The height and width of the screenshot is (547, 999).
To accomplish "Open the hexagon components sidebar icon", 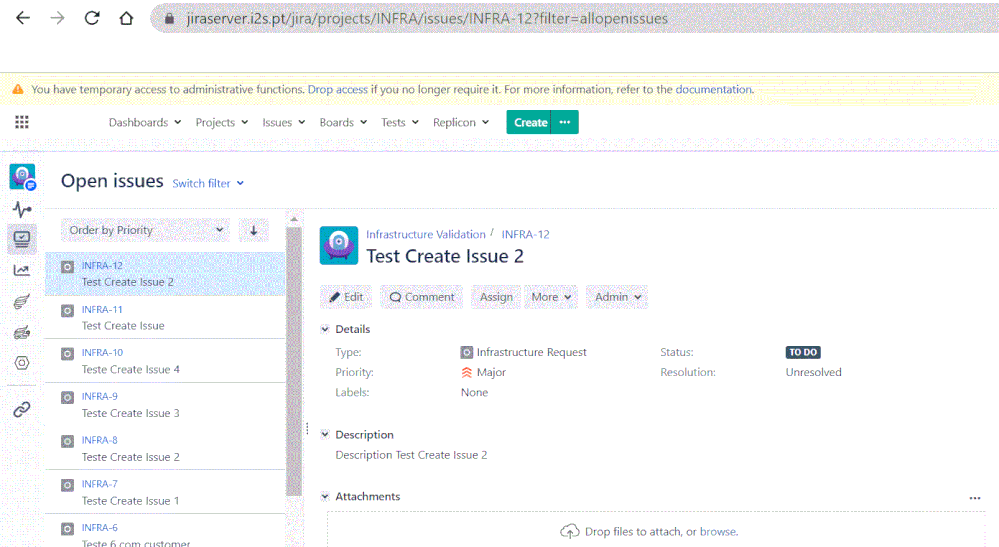I will click(22, 363).
